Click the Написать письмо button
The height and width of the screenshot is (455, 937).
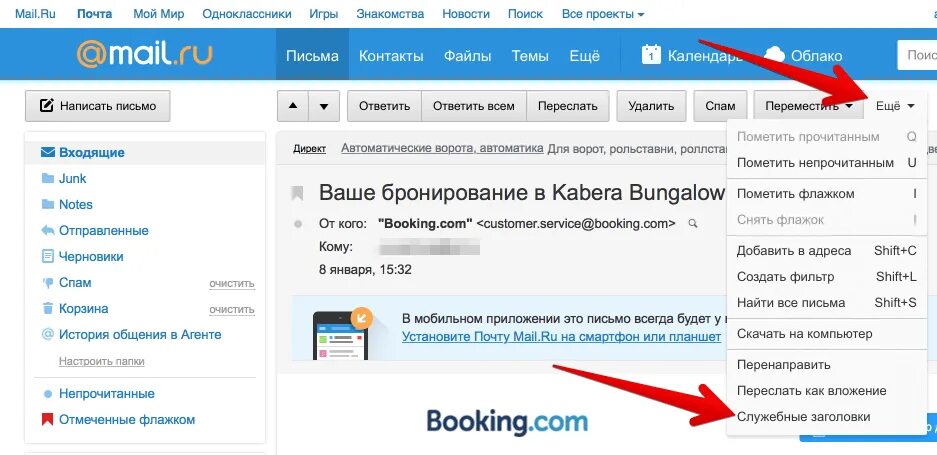click(97, 106)
